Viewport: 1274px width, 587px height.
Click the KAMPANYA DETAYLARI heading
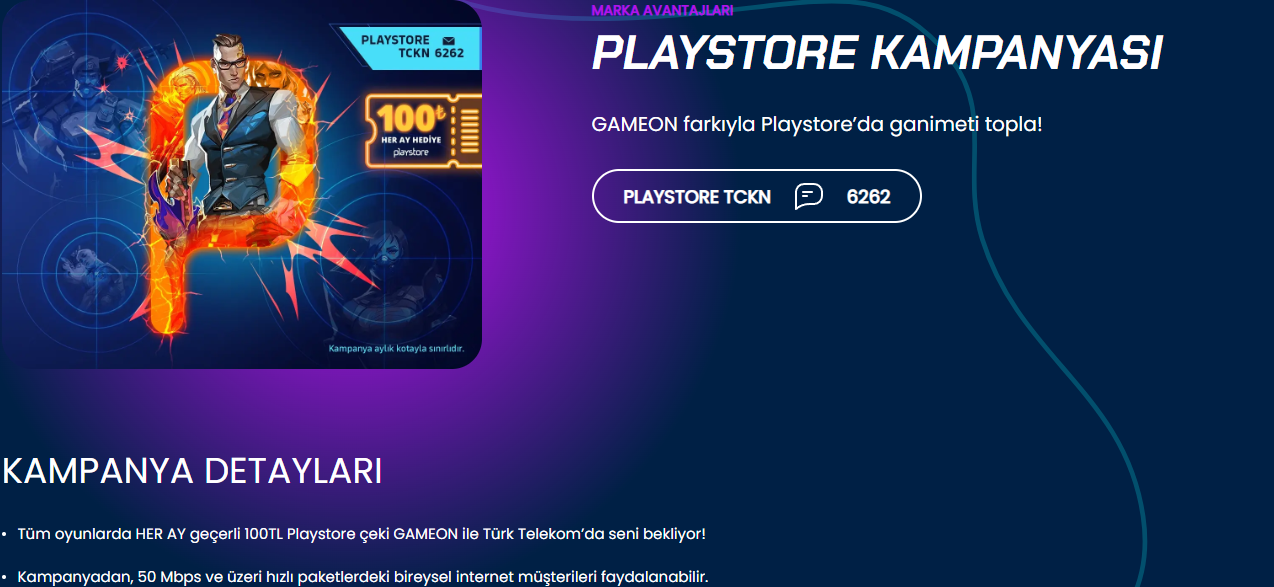[x=192, y=471]
